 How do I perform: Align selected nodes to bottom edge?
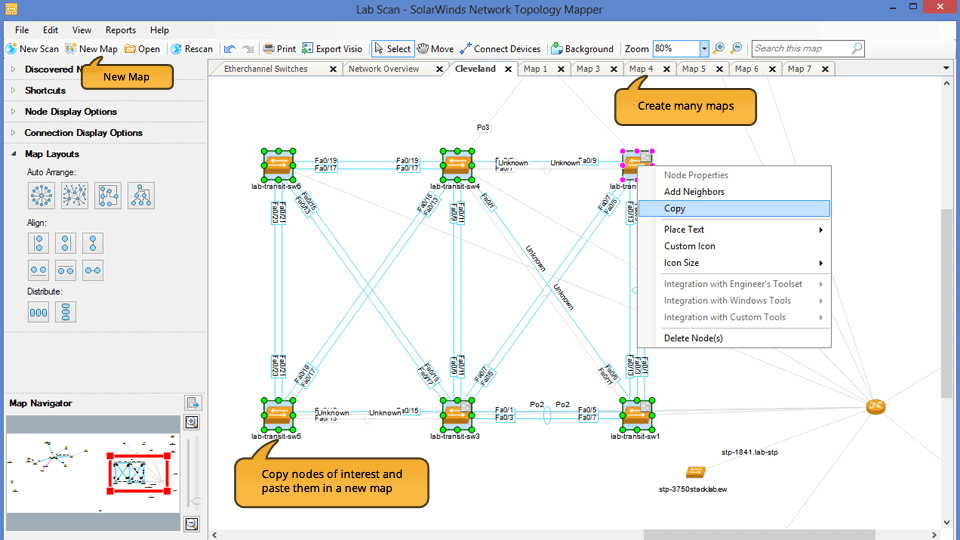point(39,270)
